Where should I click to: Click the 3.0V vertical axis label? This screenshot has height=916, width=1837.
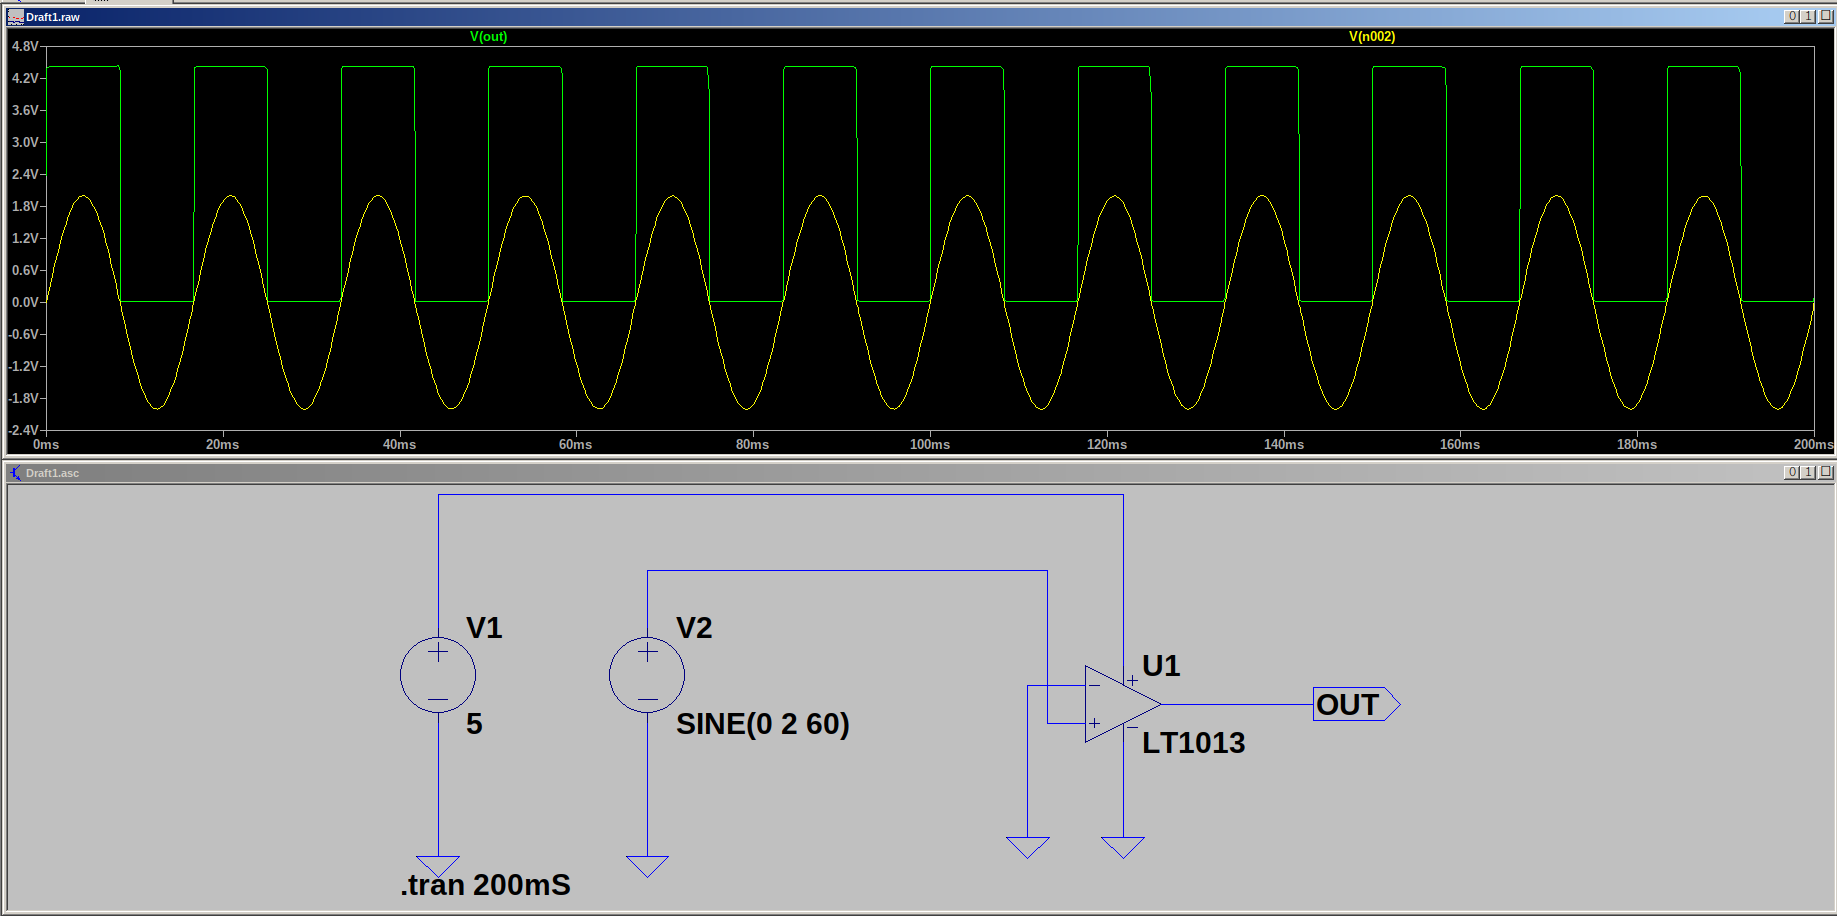tap(25, 142)
